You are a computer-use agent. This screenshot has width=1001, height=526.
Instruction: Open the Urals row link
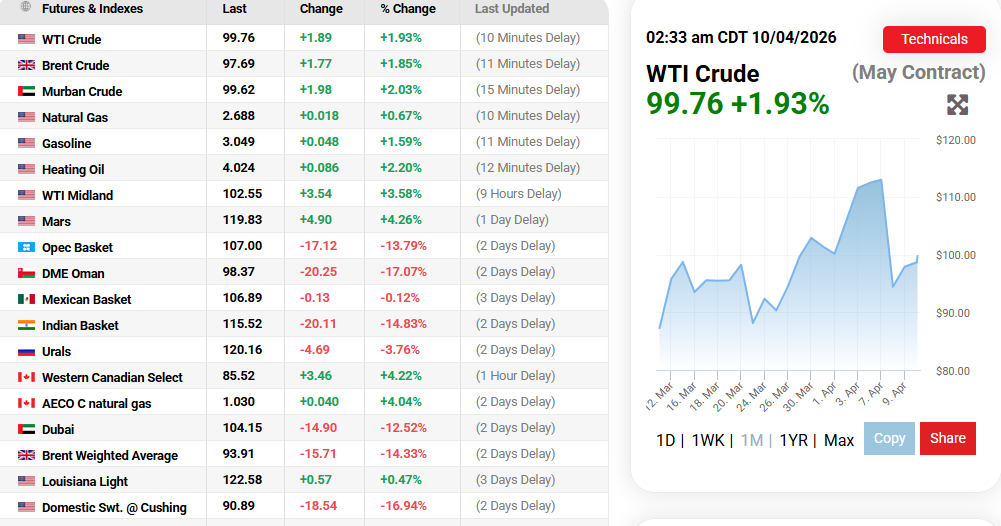tap(56, 352)
